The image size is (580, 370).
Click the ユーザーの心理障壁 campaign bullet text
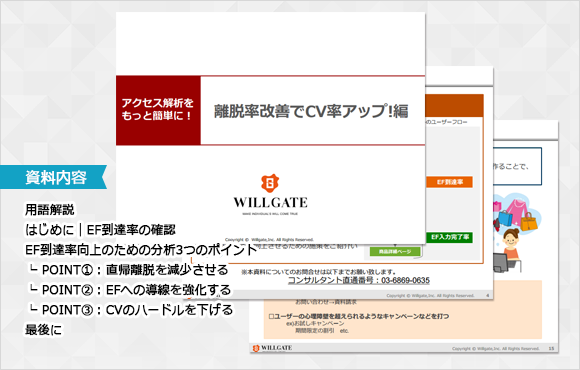pos(359,316)
